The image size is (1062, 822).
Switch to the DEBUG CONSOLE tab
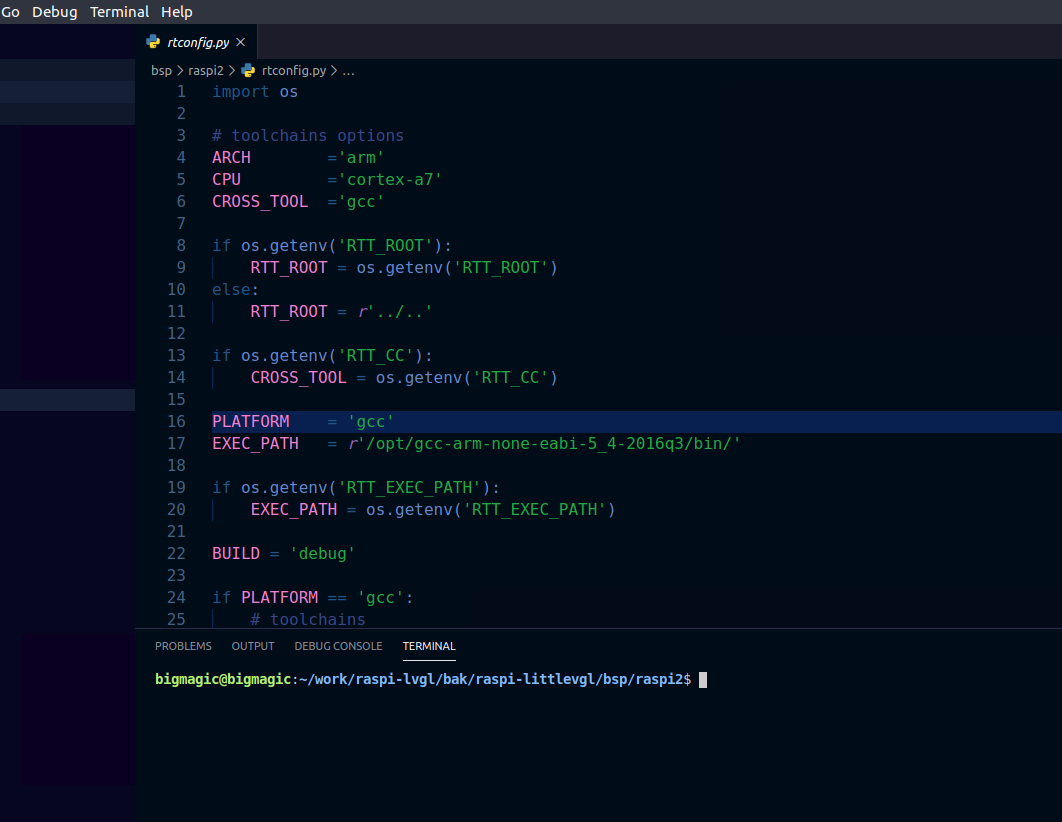tap(338, 647)
